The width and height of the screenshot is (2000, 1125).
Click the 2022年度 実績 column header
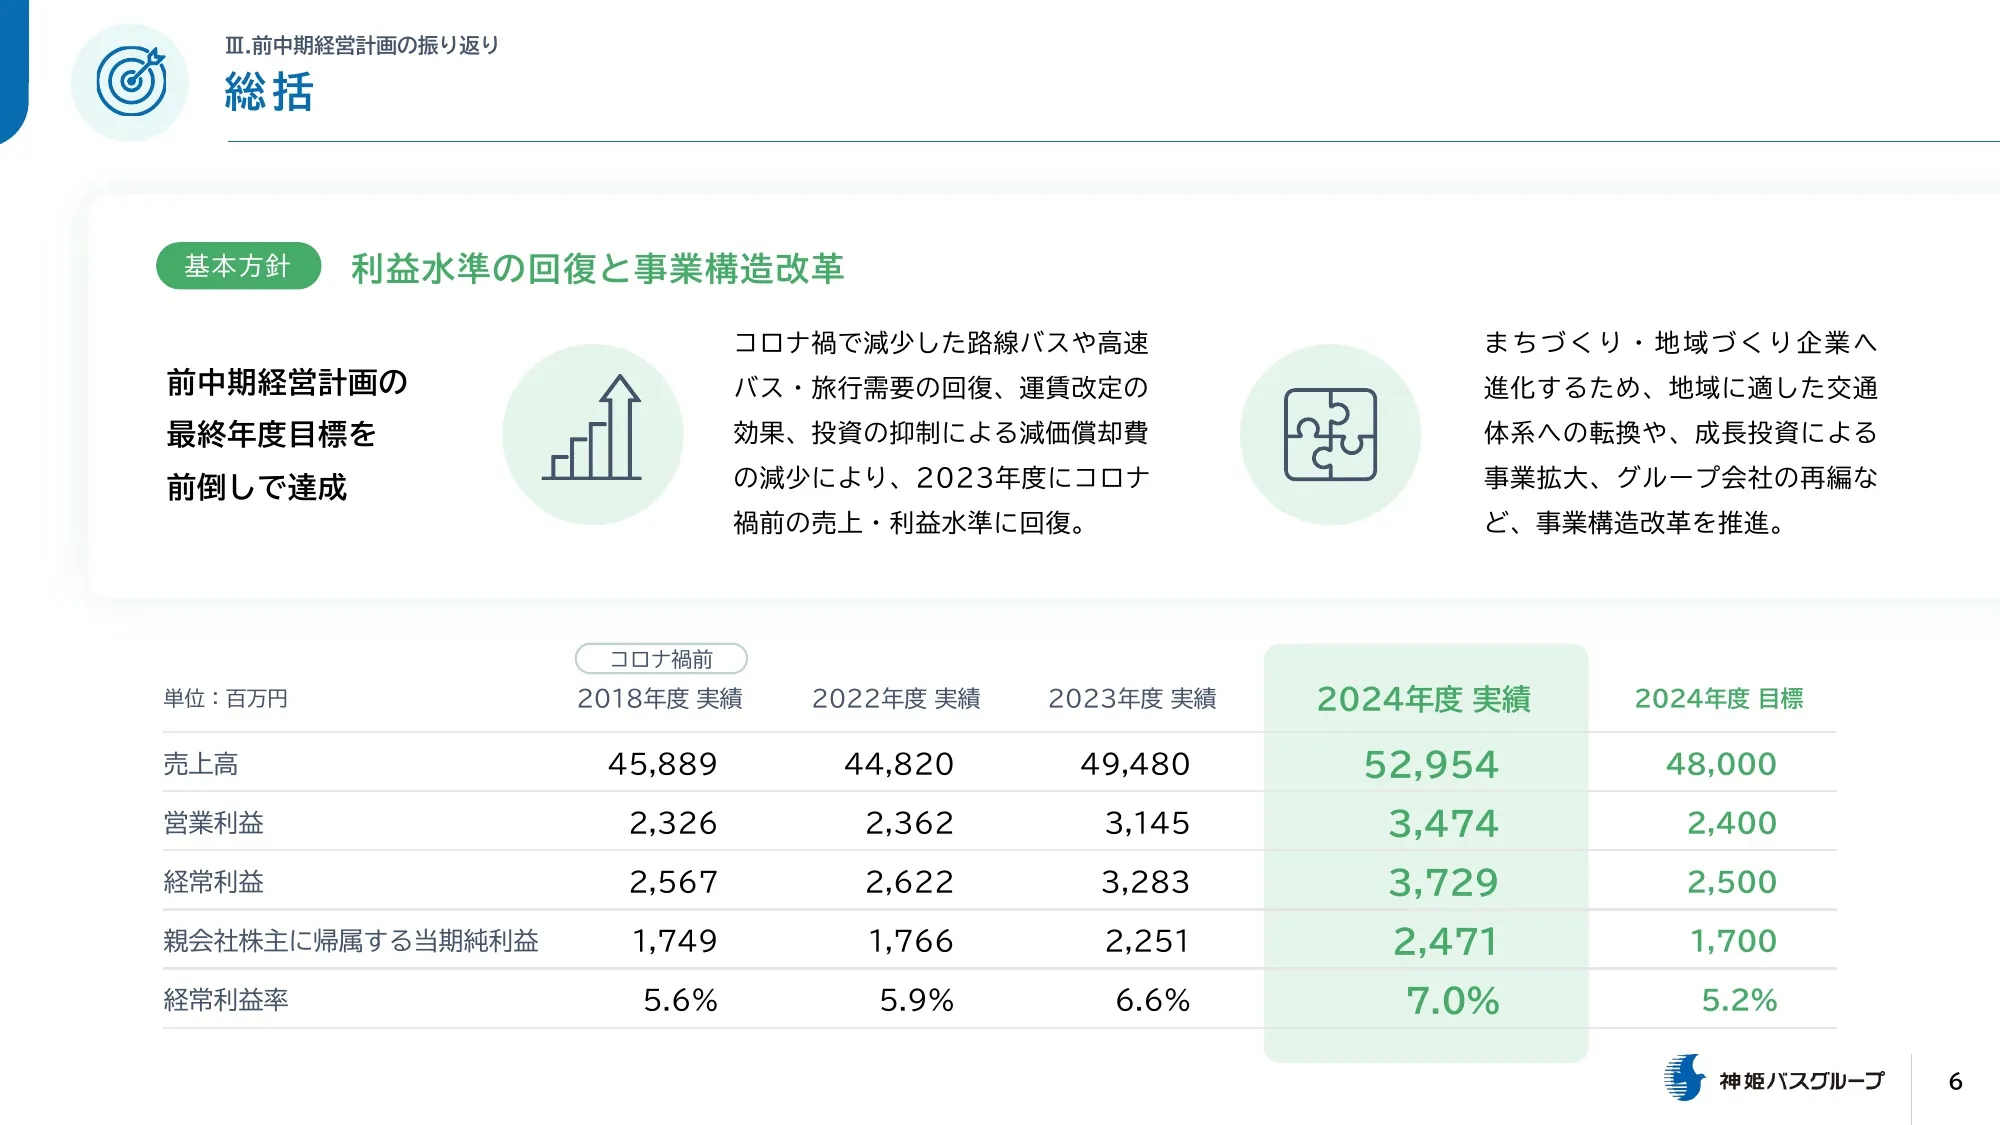point(896,698)
